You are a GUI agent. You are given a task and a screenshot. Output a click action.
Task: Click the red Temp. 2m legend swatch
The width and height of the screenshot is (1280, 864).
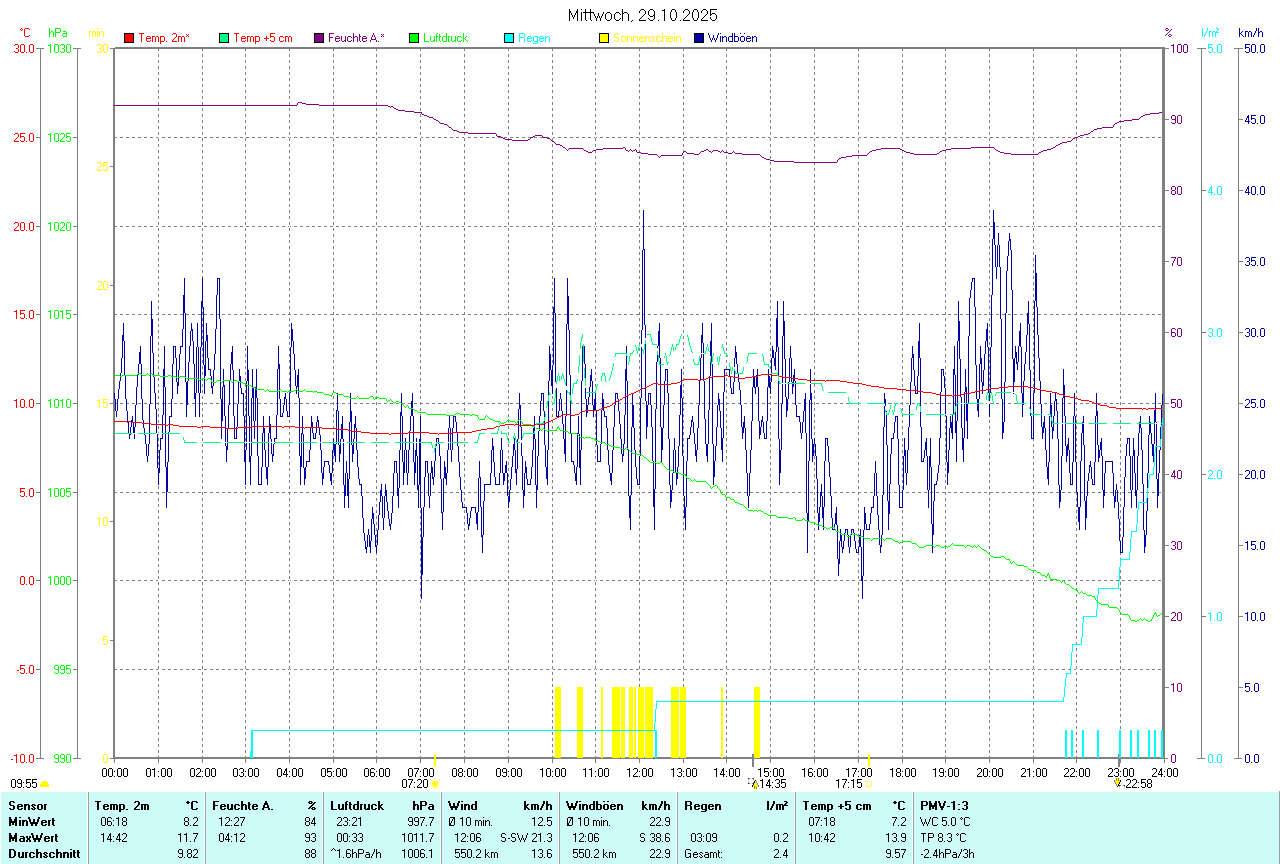click(129, 38)
